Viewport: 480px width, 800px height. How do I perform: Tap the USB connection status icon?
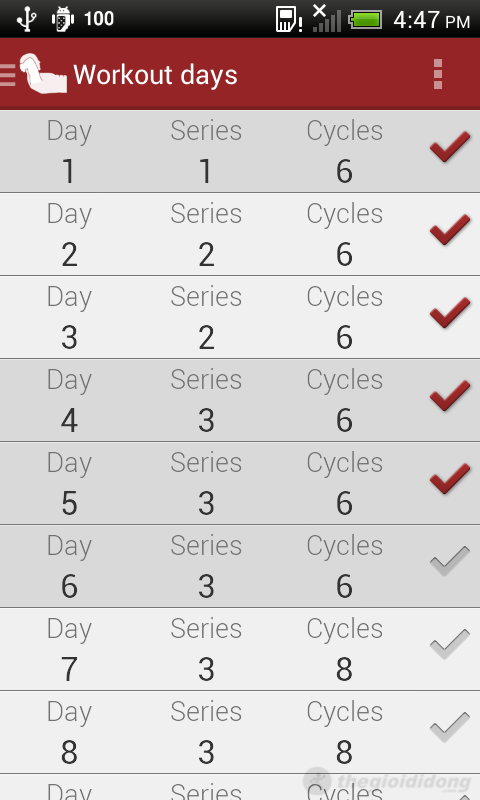tap(27, 19)
